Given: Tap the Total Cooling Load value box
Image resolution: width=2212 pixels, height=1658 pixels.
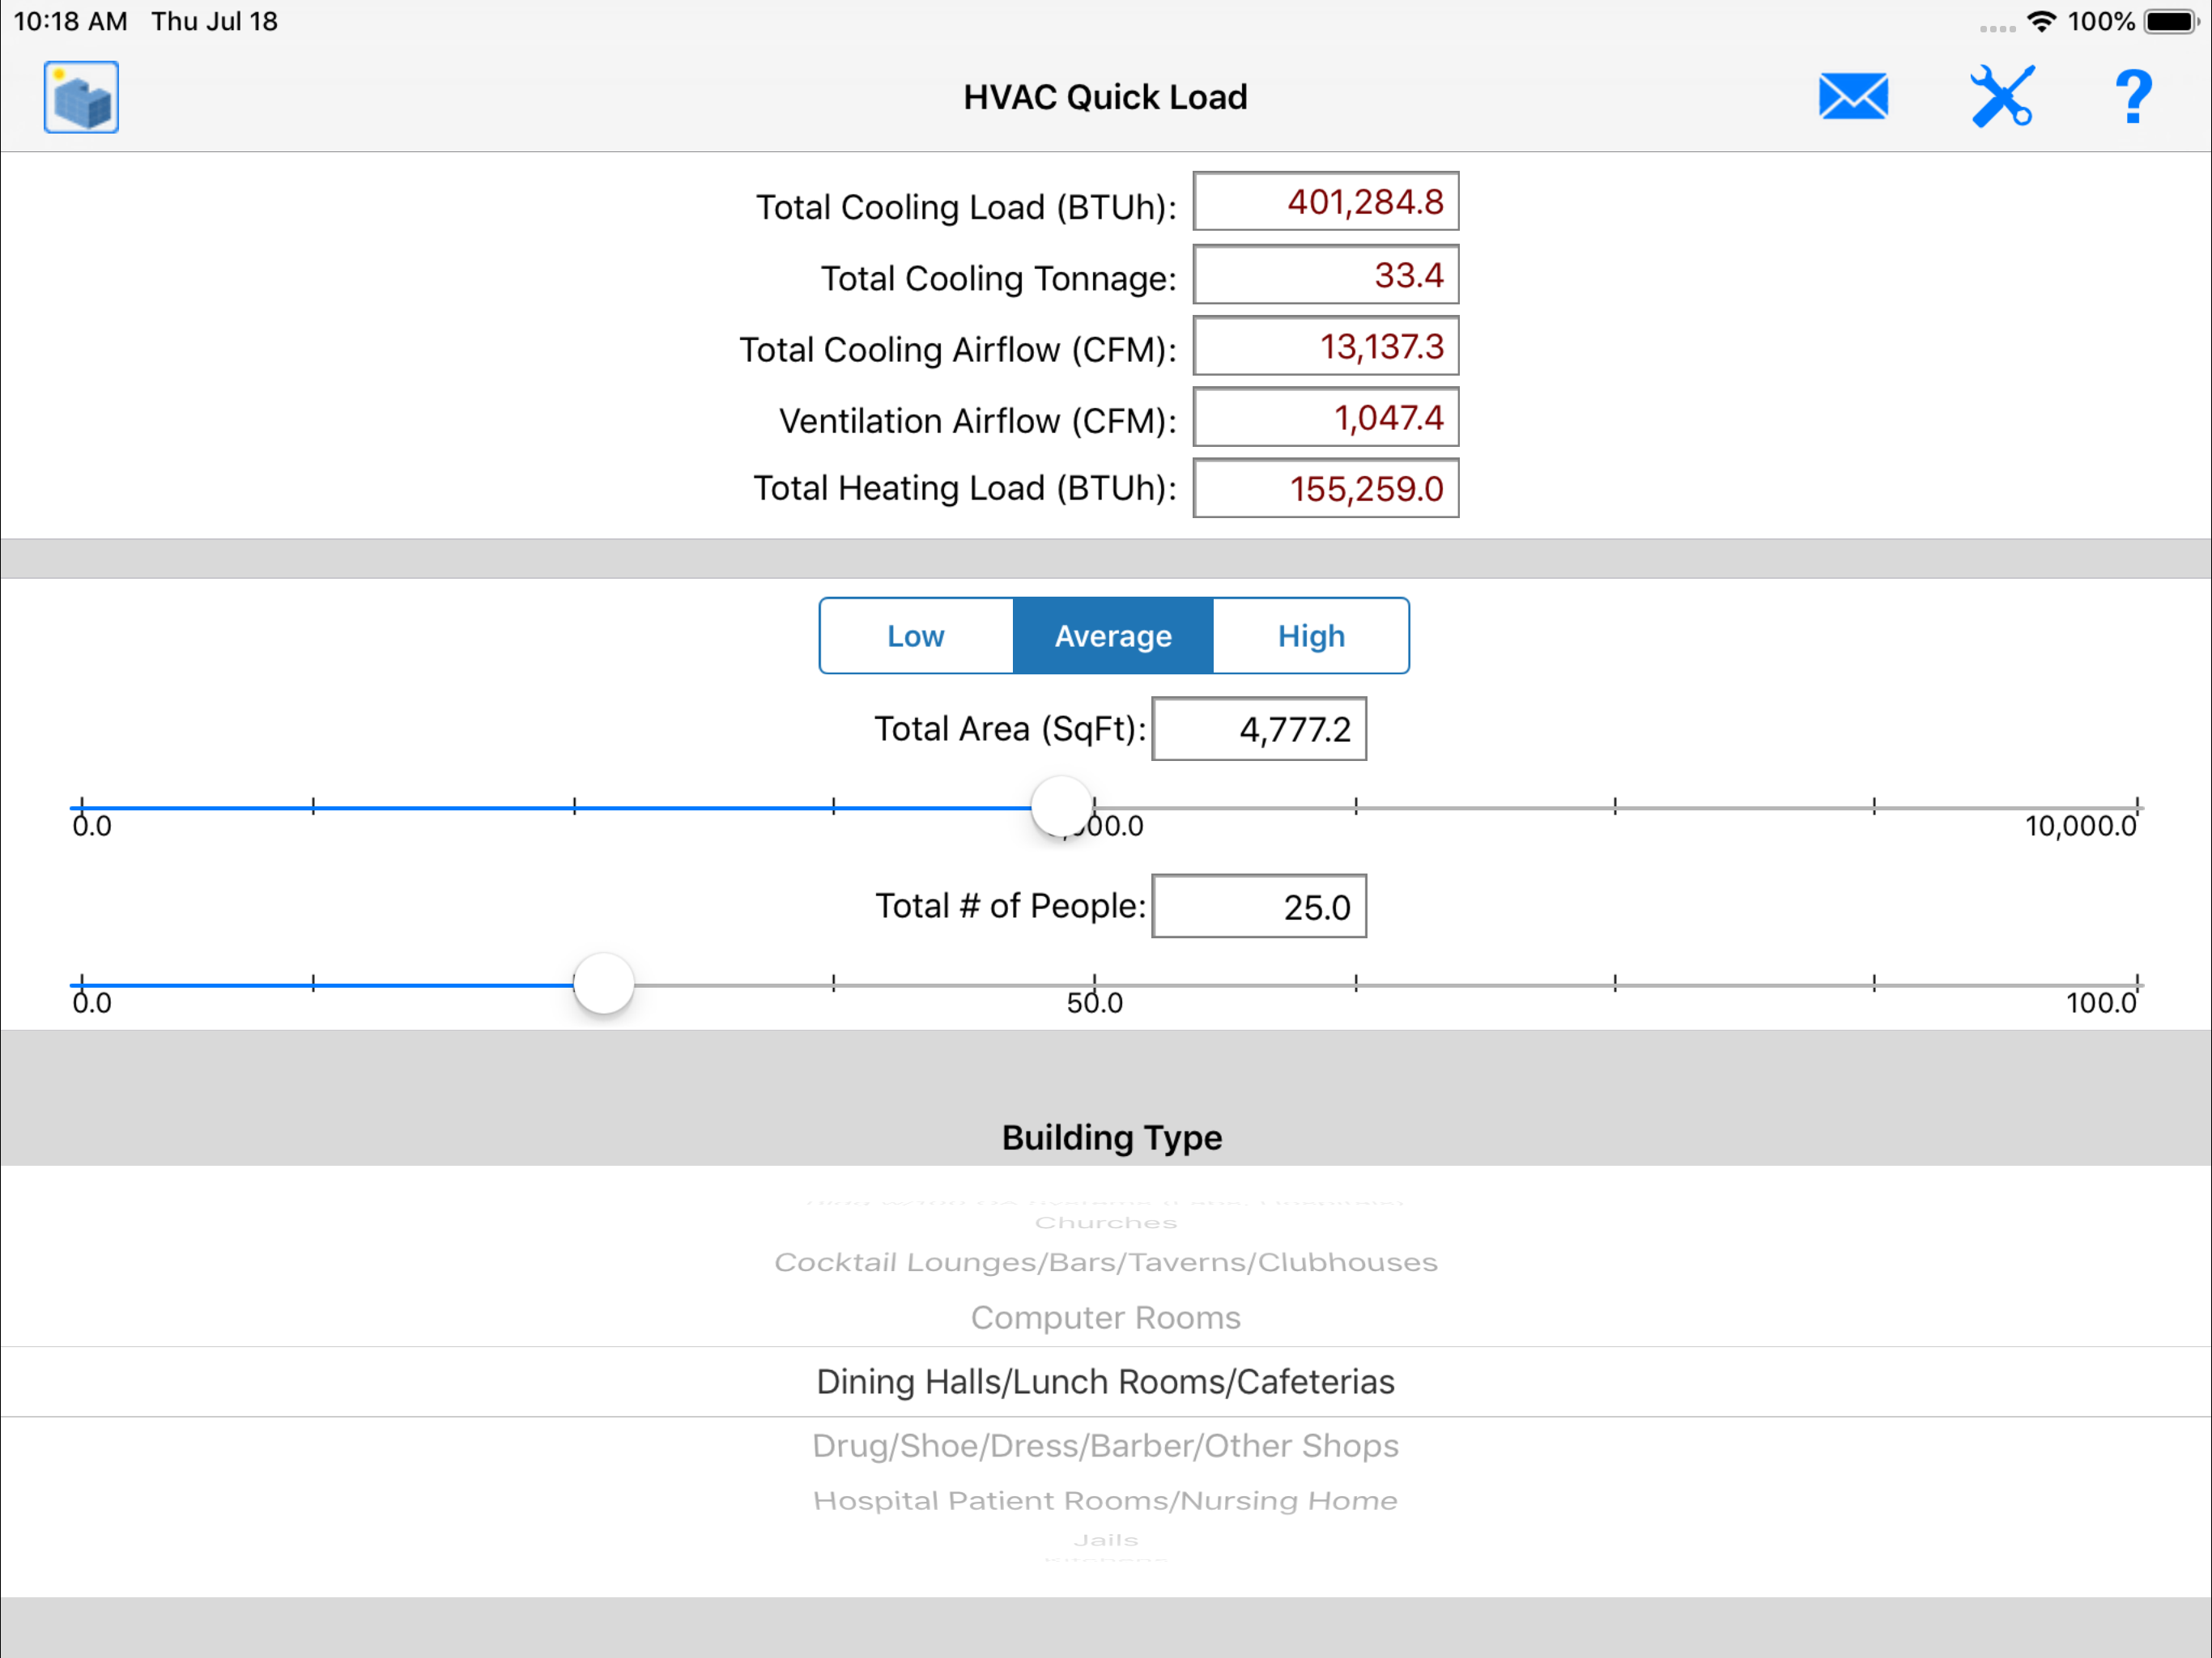Looking at the screenshot, I should tap(1325, 202).
